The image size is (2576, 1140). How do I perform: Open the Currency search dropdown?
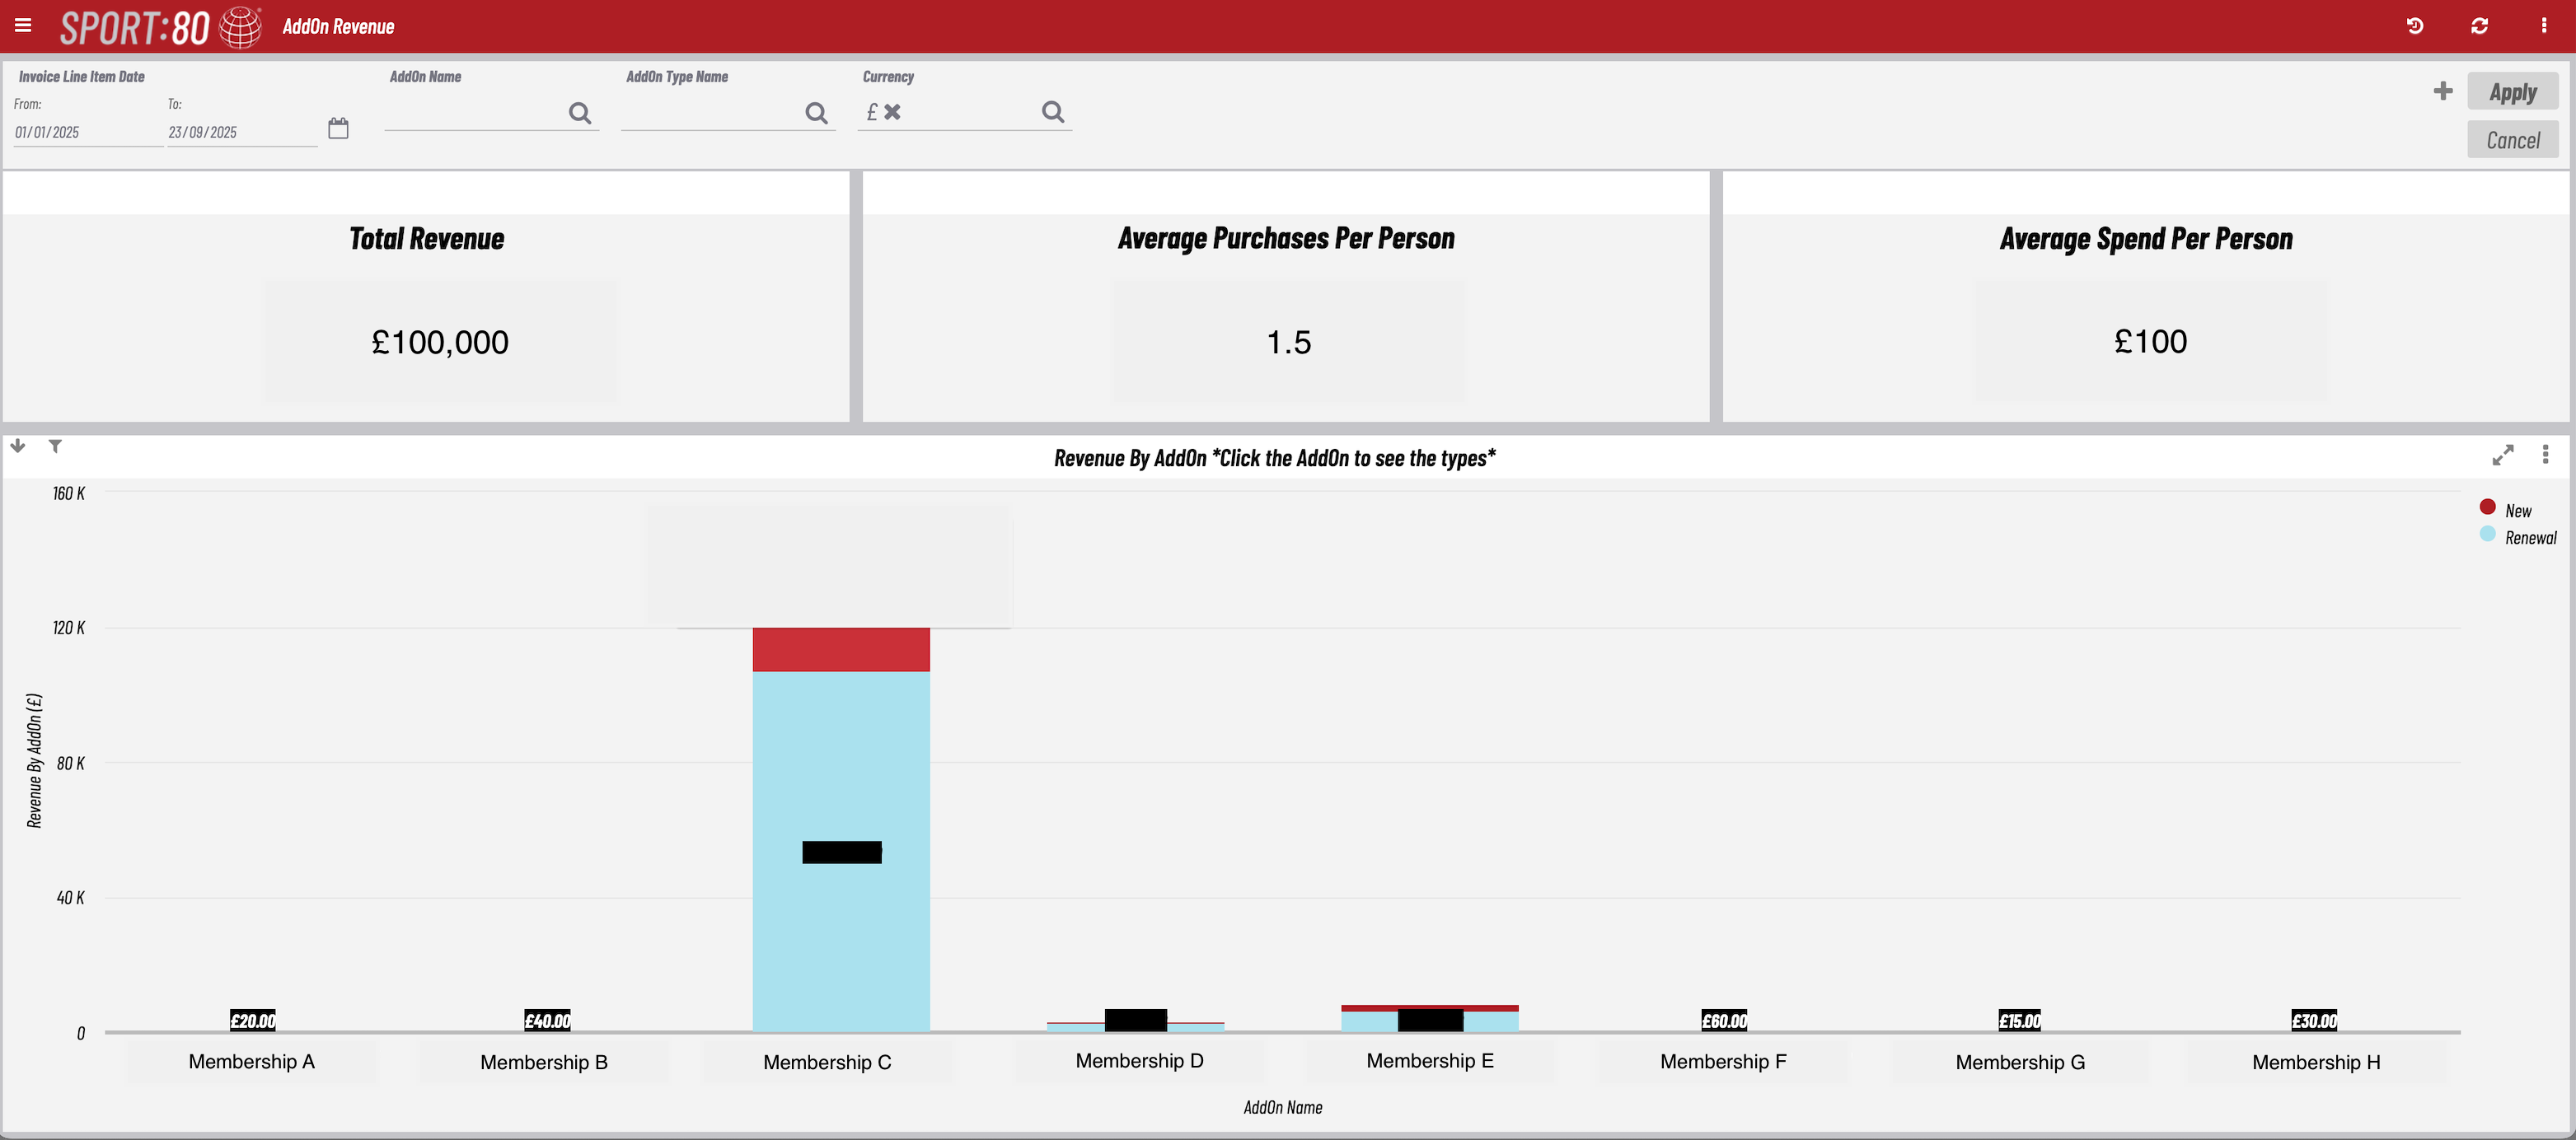tap(1052, 112)
